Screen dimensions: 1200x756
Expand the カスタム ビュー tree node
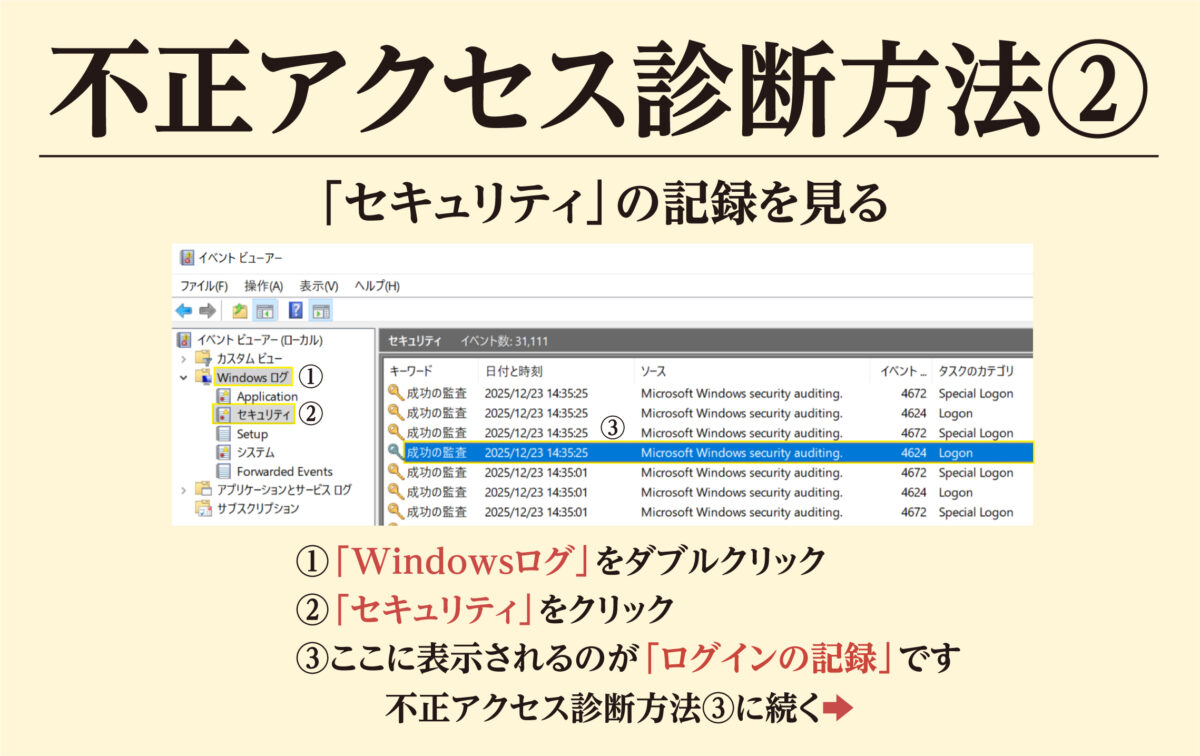click(184, 358)
